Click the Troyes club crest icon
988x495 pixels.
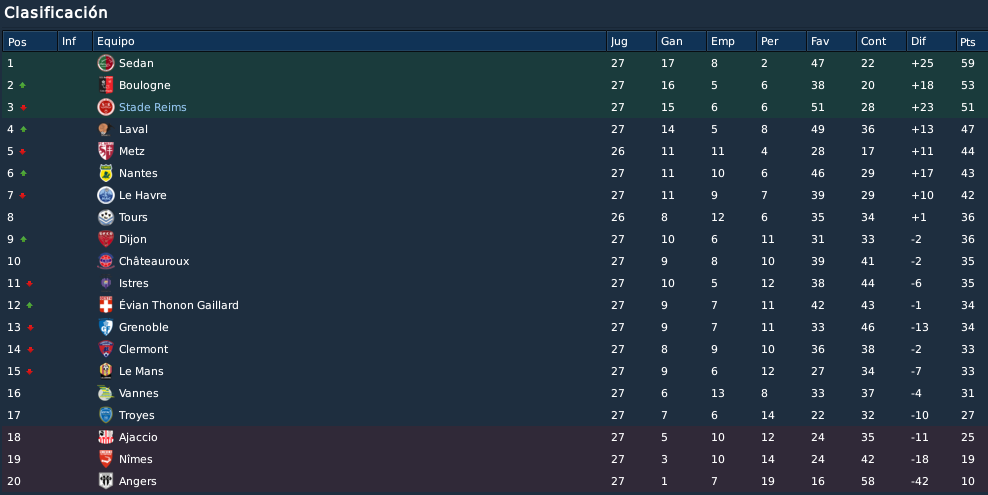[105, 415]
